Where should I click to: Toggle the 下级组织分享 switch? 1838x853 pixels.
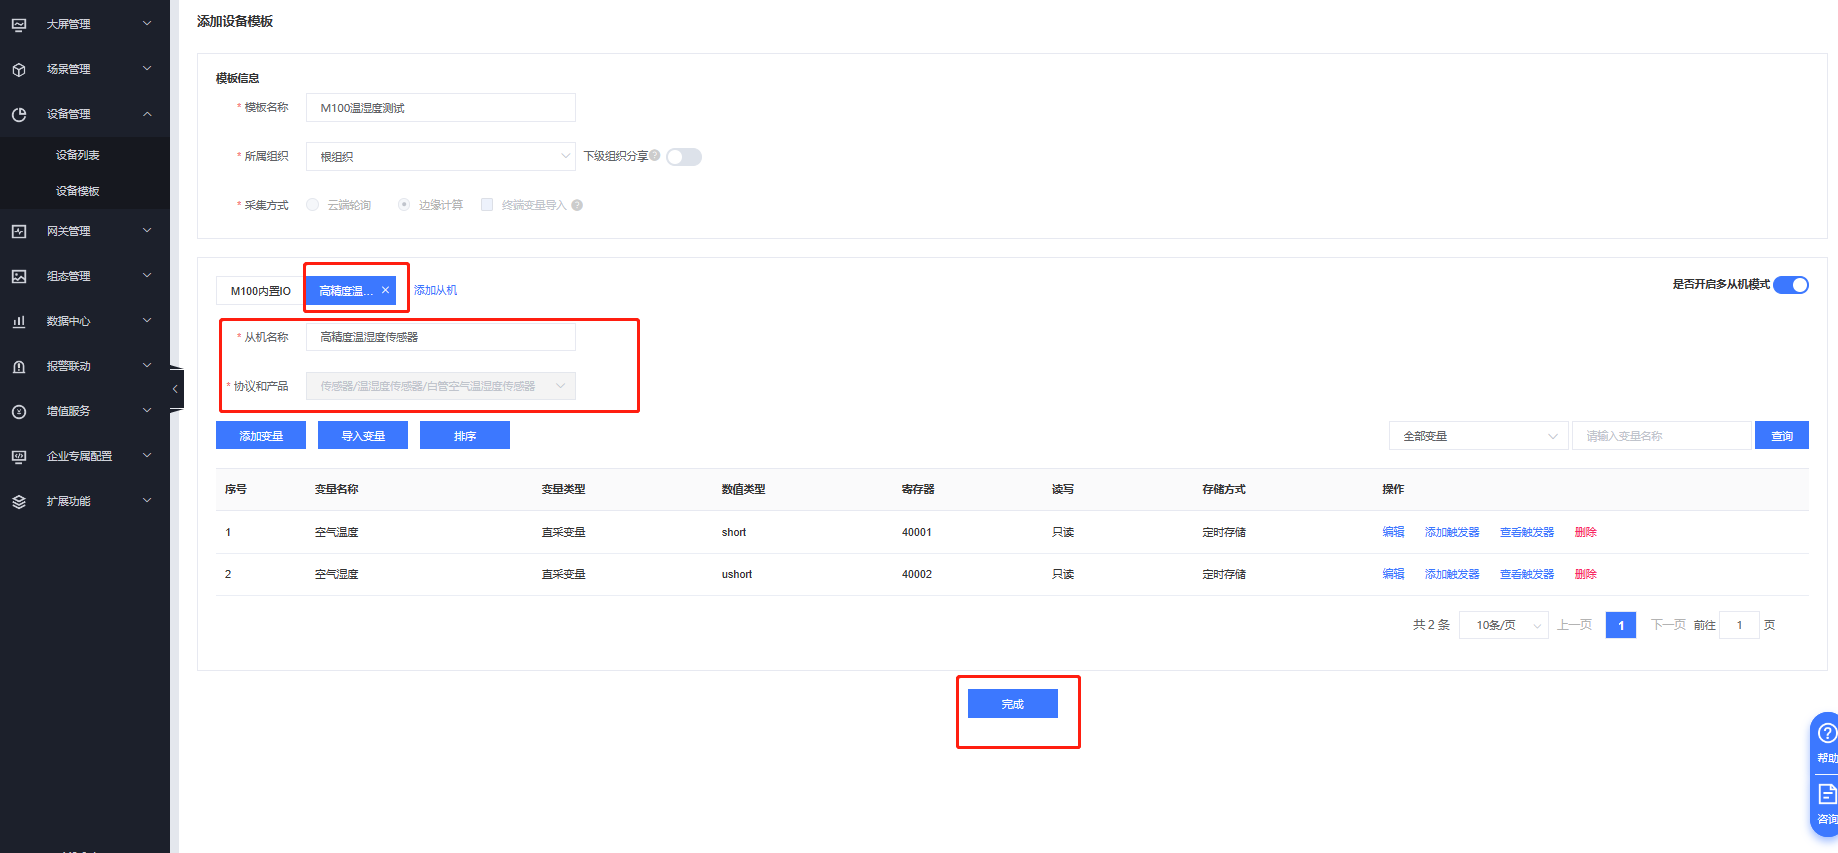coord(684,157)
